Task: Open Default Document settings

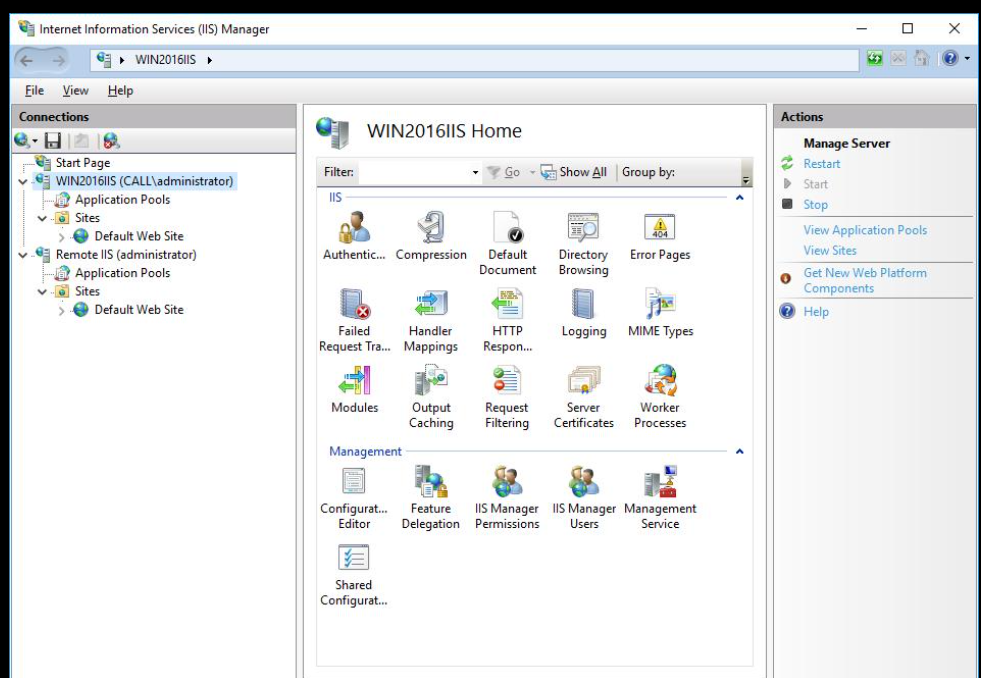Action: pyautogui.click(x=507, y=243)
